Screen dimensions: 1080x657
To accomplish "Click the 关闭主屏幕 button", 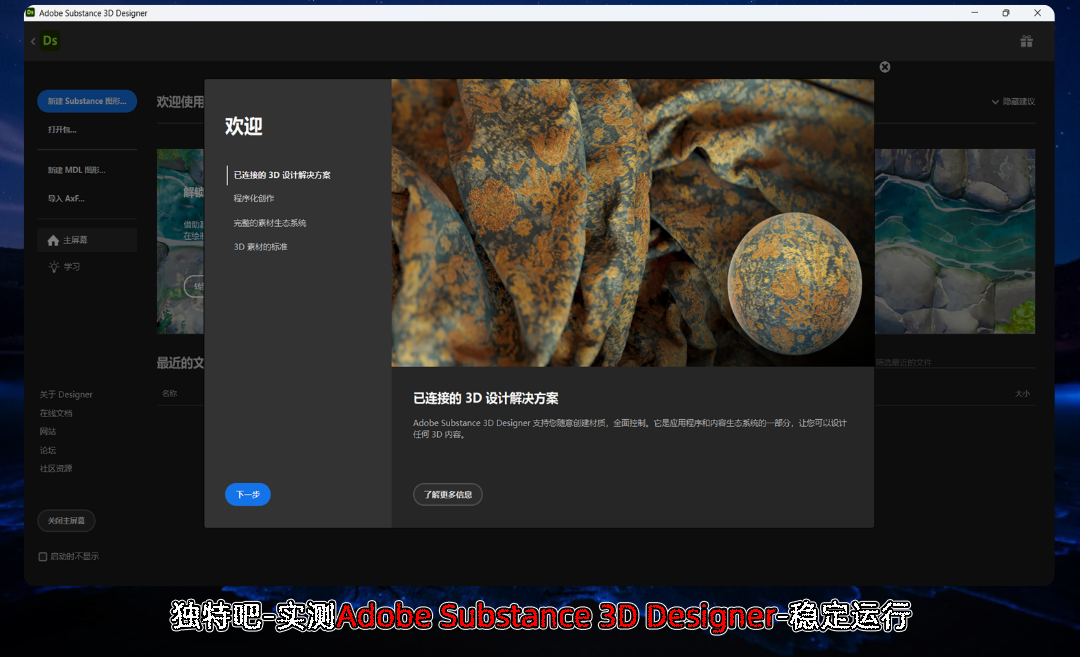I will tap(67, 521).
